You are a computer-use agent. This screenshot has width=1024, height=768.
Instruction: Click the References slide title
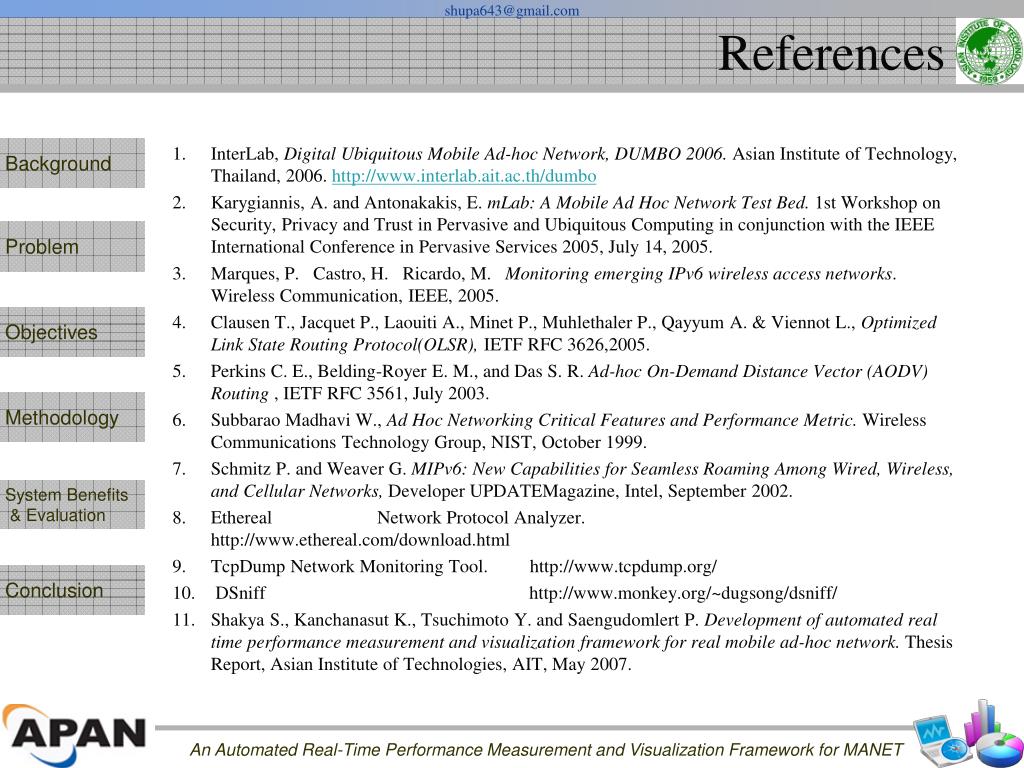coord(831,53)
